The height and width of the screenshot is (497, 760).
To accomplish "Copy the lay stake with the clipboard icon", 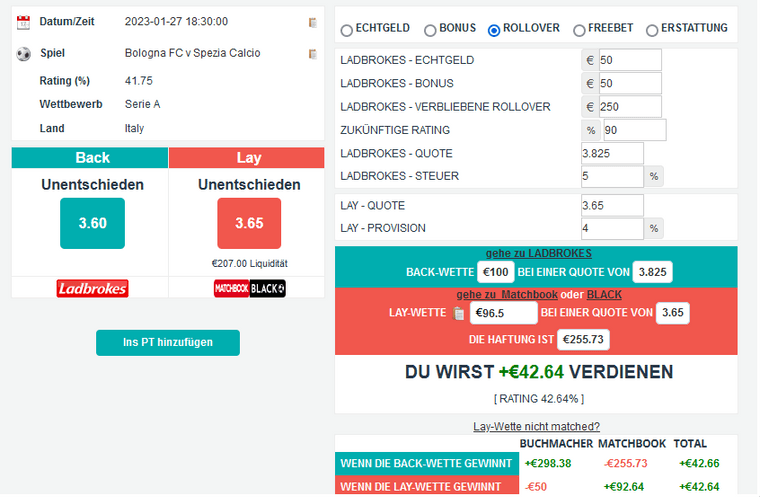I will point(458,314).
